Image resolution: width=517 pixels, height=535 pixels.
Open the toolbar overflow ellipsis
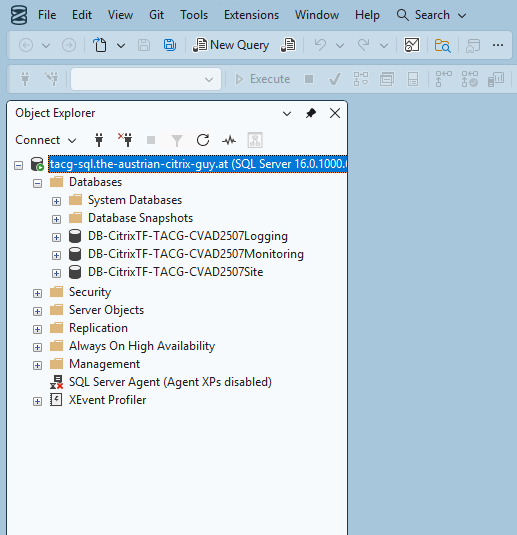[498, 45]
